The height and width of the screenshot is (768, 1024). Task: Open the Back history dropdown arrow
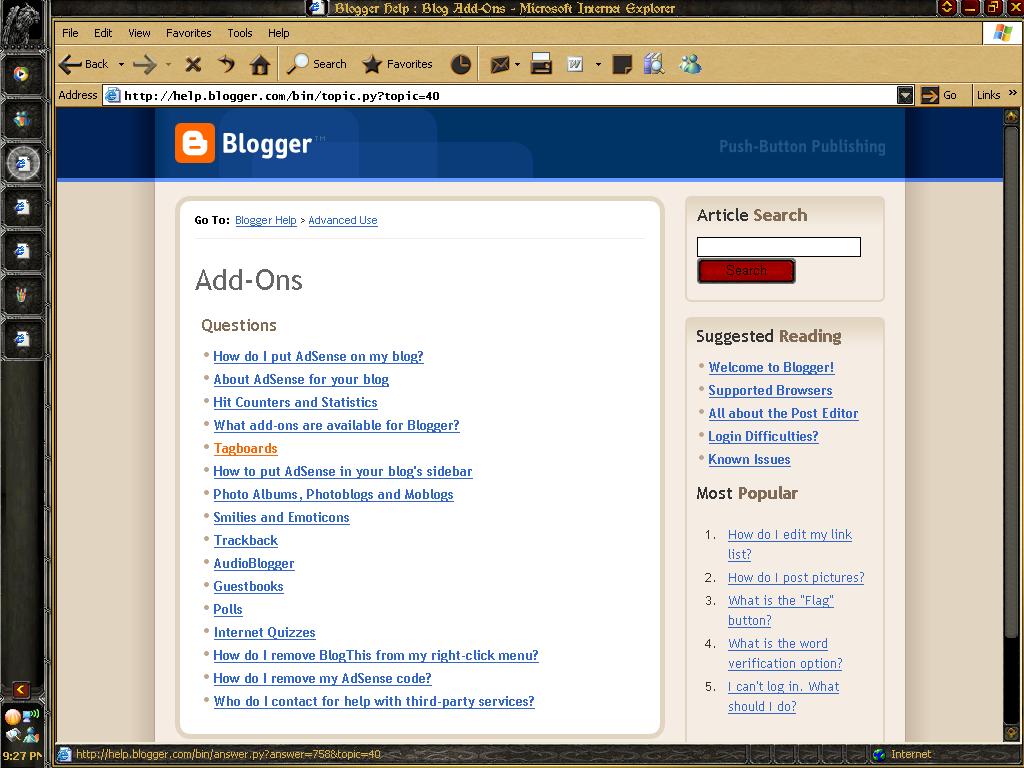coord(121,64)
